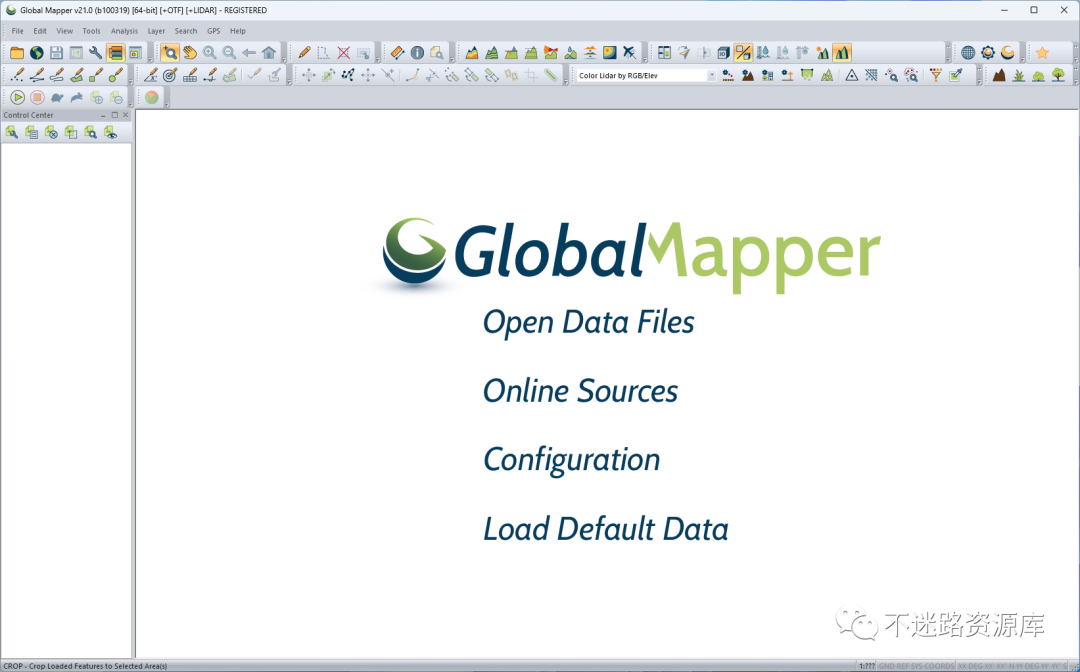Select the Digitizer pencil tool
This screenshot has width=1080, height=672.
tap(304, 53)
